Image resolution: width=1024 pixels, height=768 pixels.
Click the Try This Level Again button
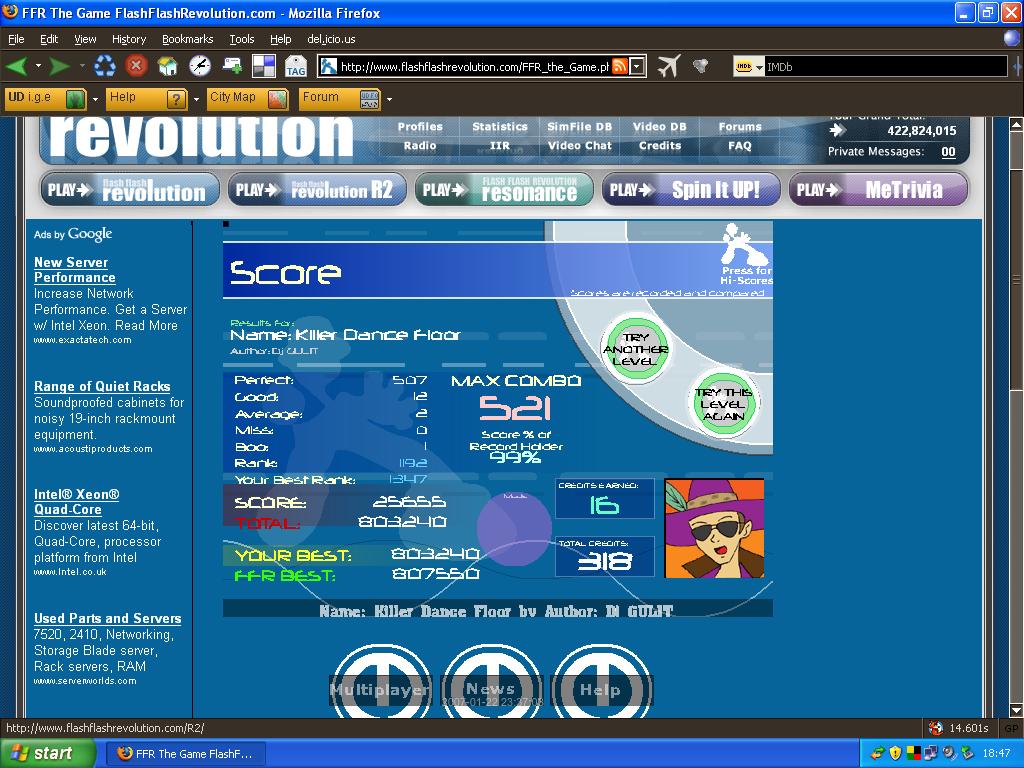tap(723, 404)
